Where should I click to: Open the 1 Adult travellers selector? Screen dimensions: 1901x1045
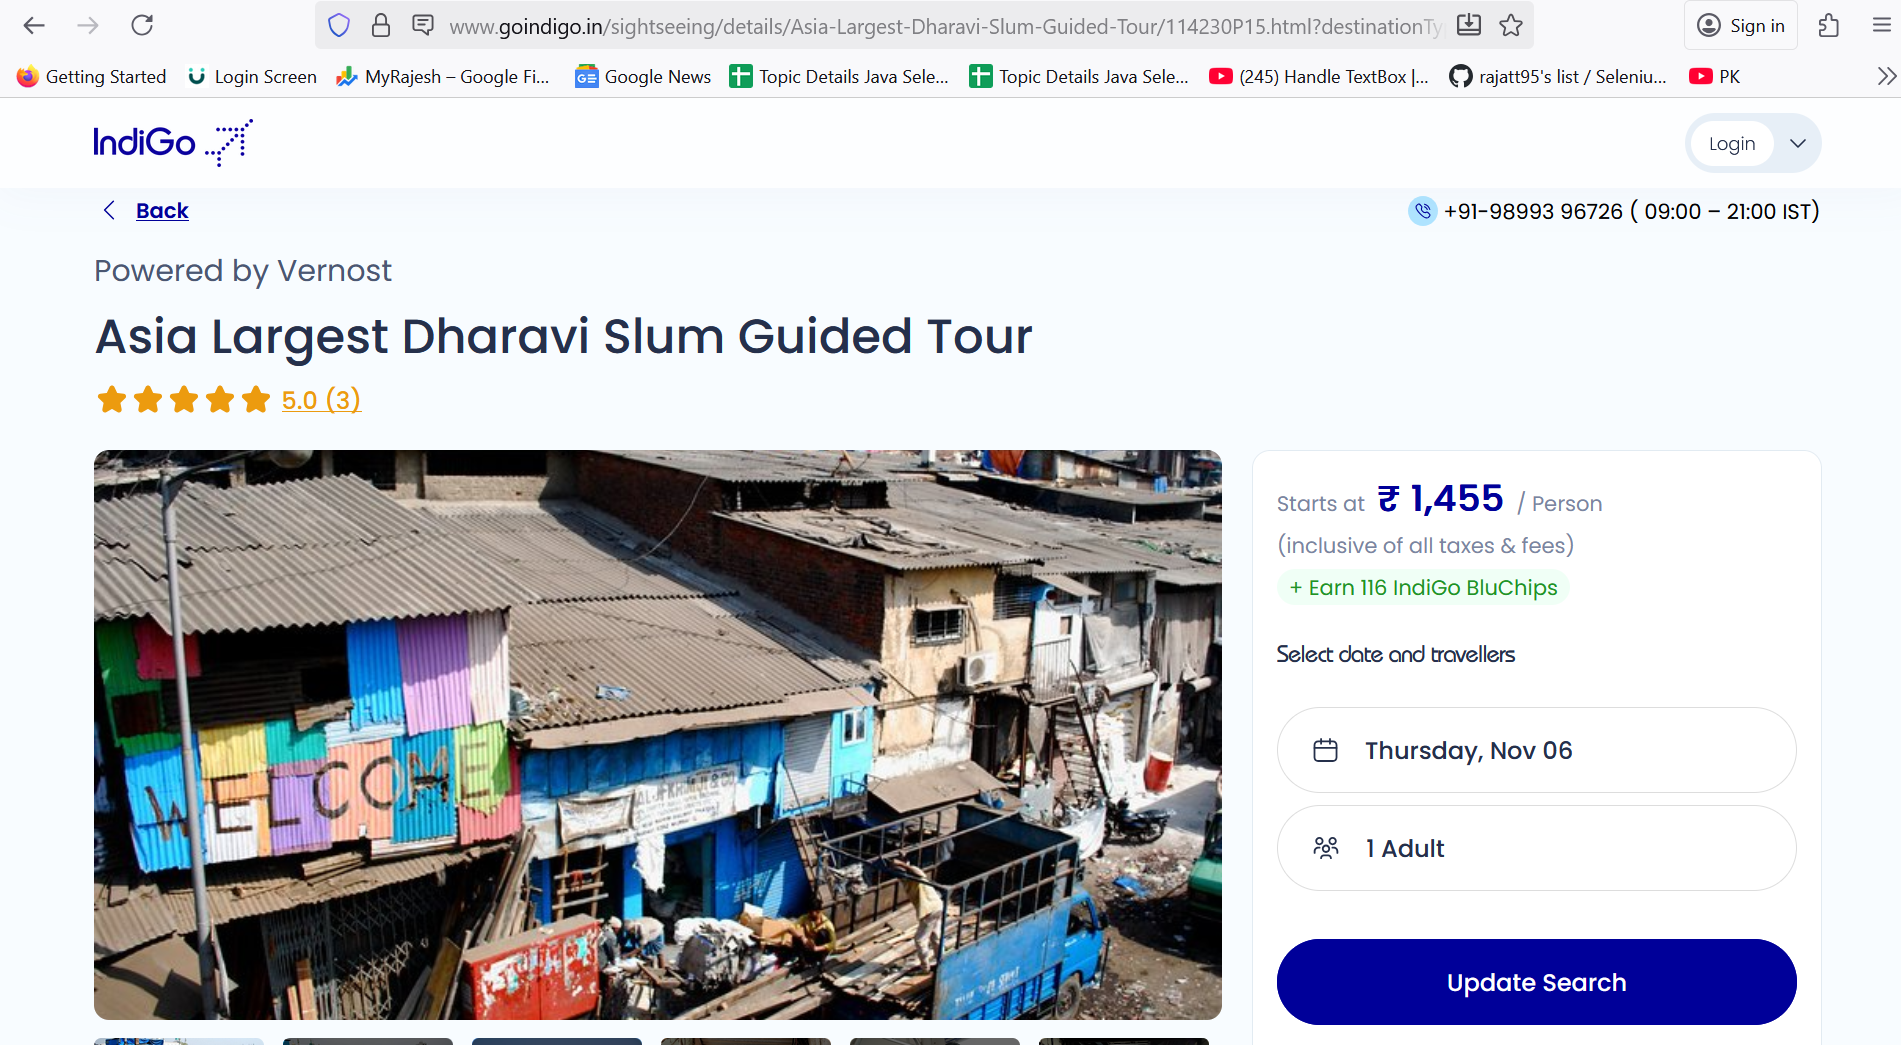click(x=1536, y=848)
